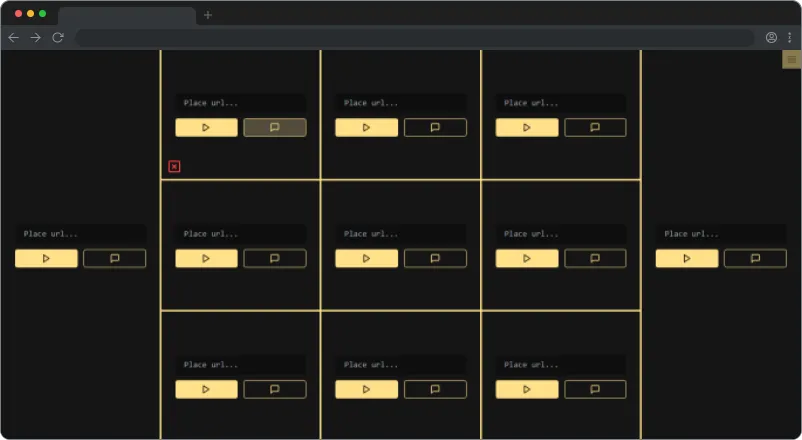Click play button in top-right grid cell
The width and height of the screenshot is (802, 440).
[527, 127]
